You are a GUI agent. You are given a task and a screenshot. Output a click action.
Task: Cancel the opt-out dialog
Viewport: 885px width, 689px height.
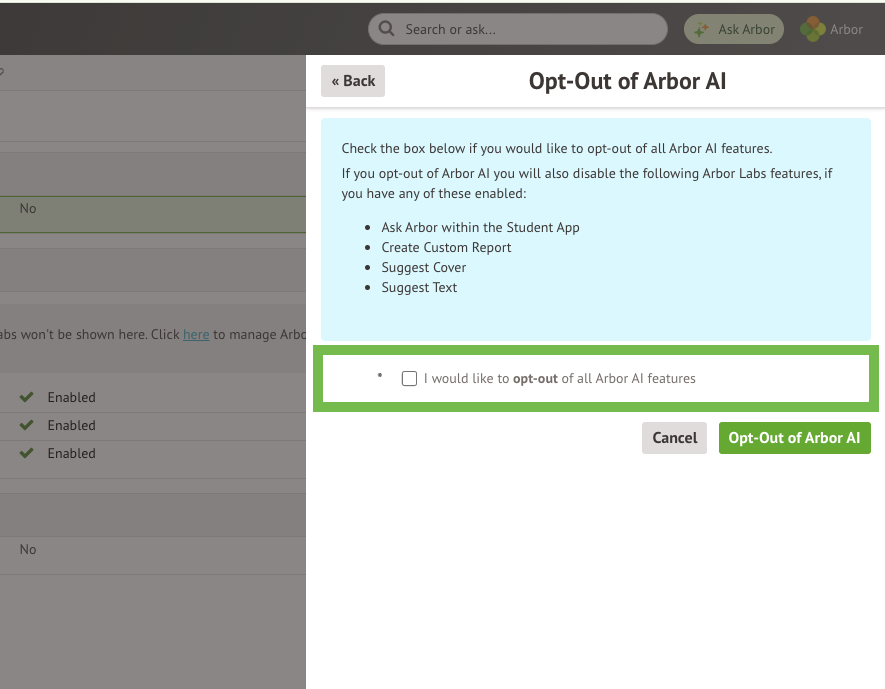tap(674, 438)
